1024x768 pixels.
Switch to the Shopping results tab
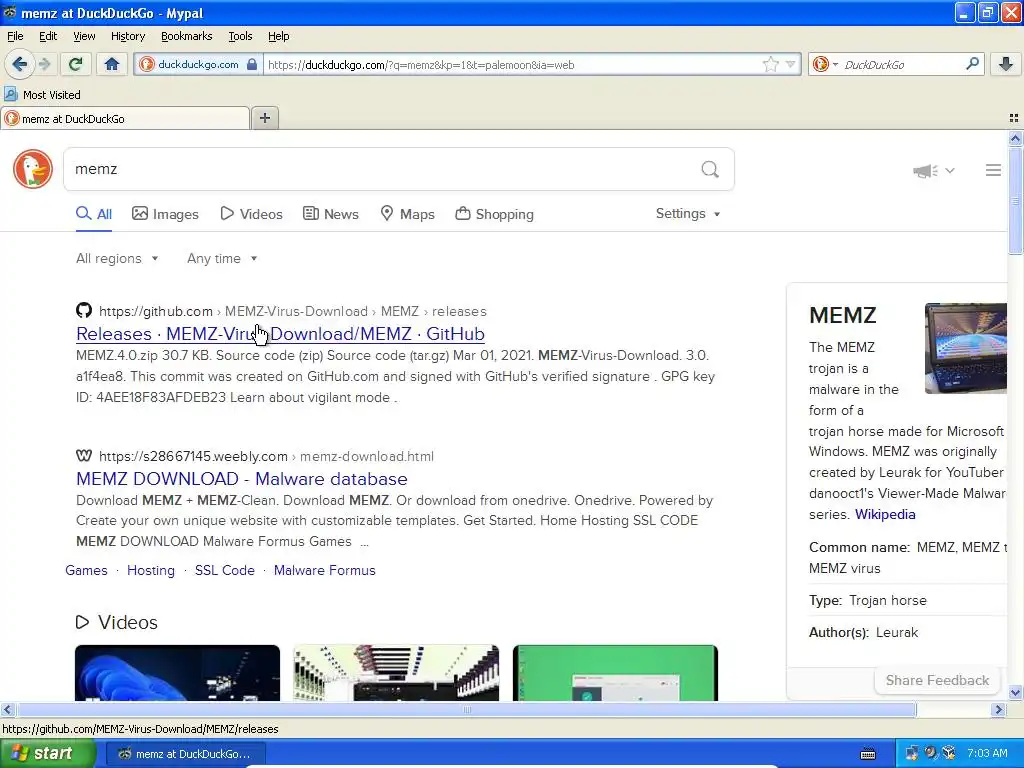coord(494,214)
